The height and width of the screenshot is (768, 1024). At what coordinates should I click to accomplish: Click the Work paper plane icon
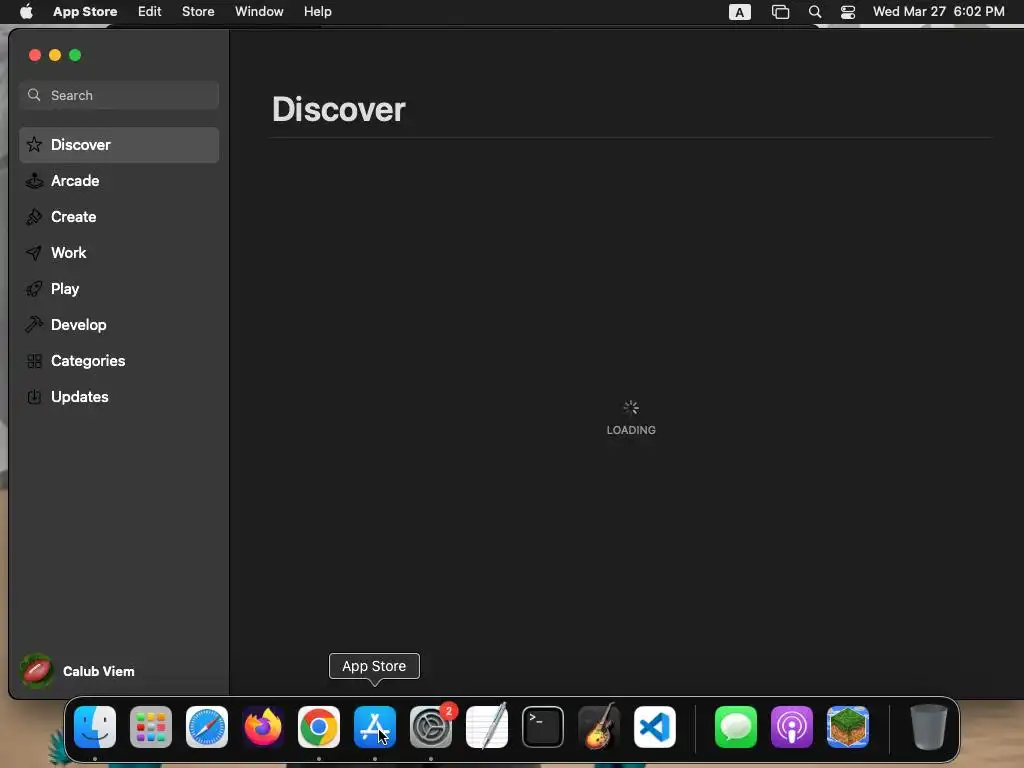pyautogui.click(x=34, y=253)
